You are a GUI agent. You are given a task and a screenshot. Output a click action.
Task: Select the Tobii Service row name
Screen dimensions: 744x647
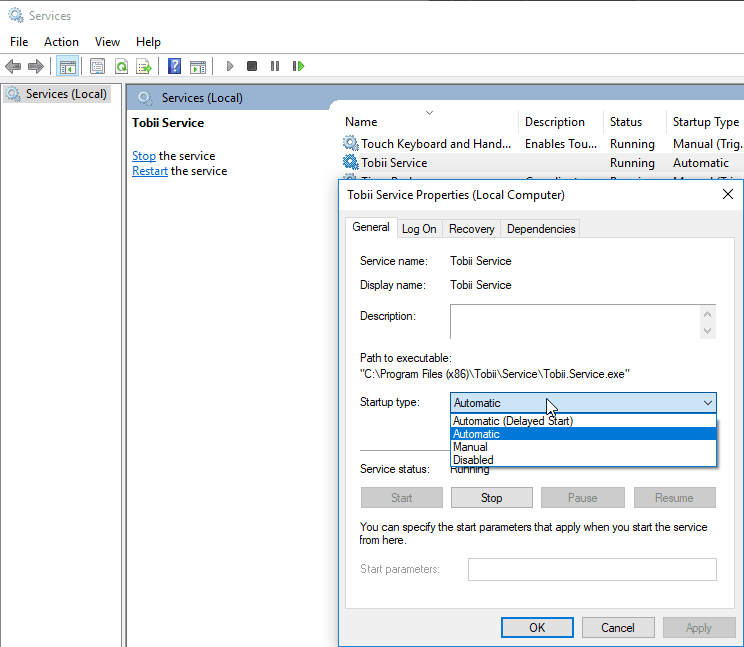click(x=394, y=163)
